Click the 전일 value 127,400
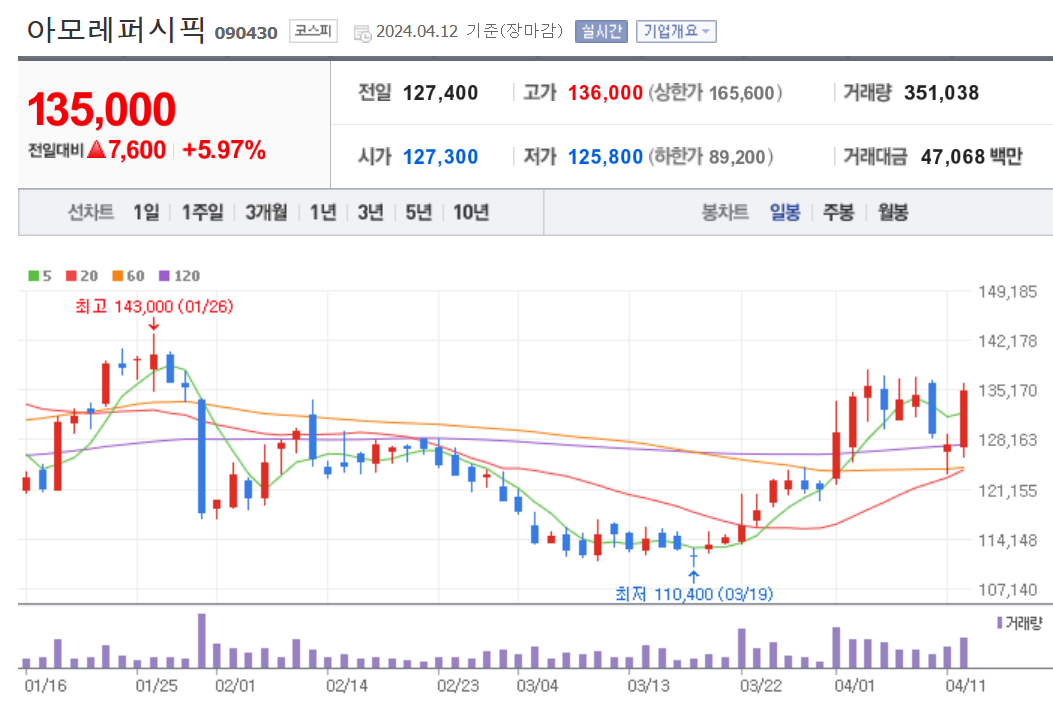The height and width of the screenshot is (716, 1053). (441, 93)
